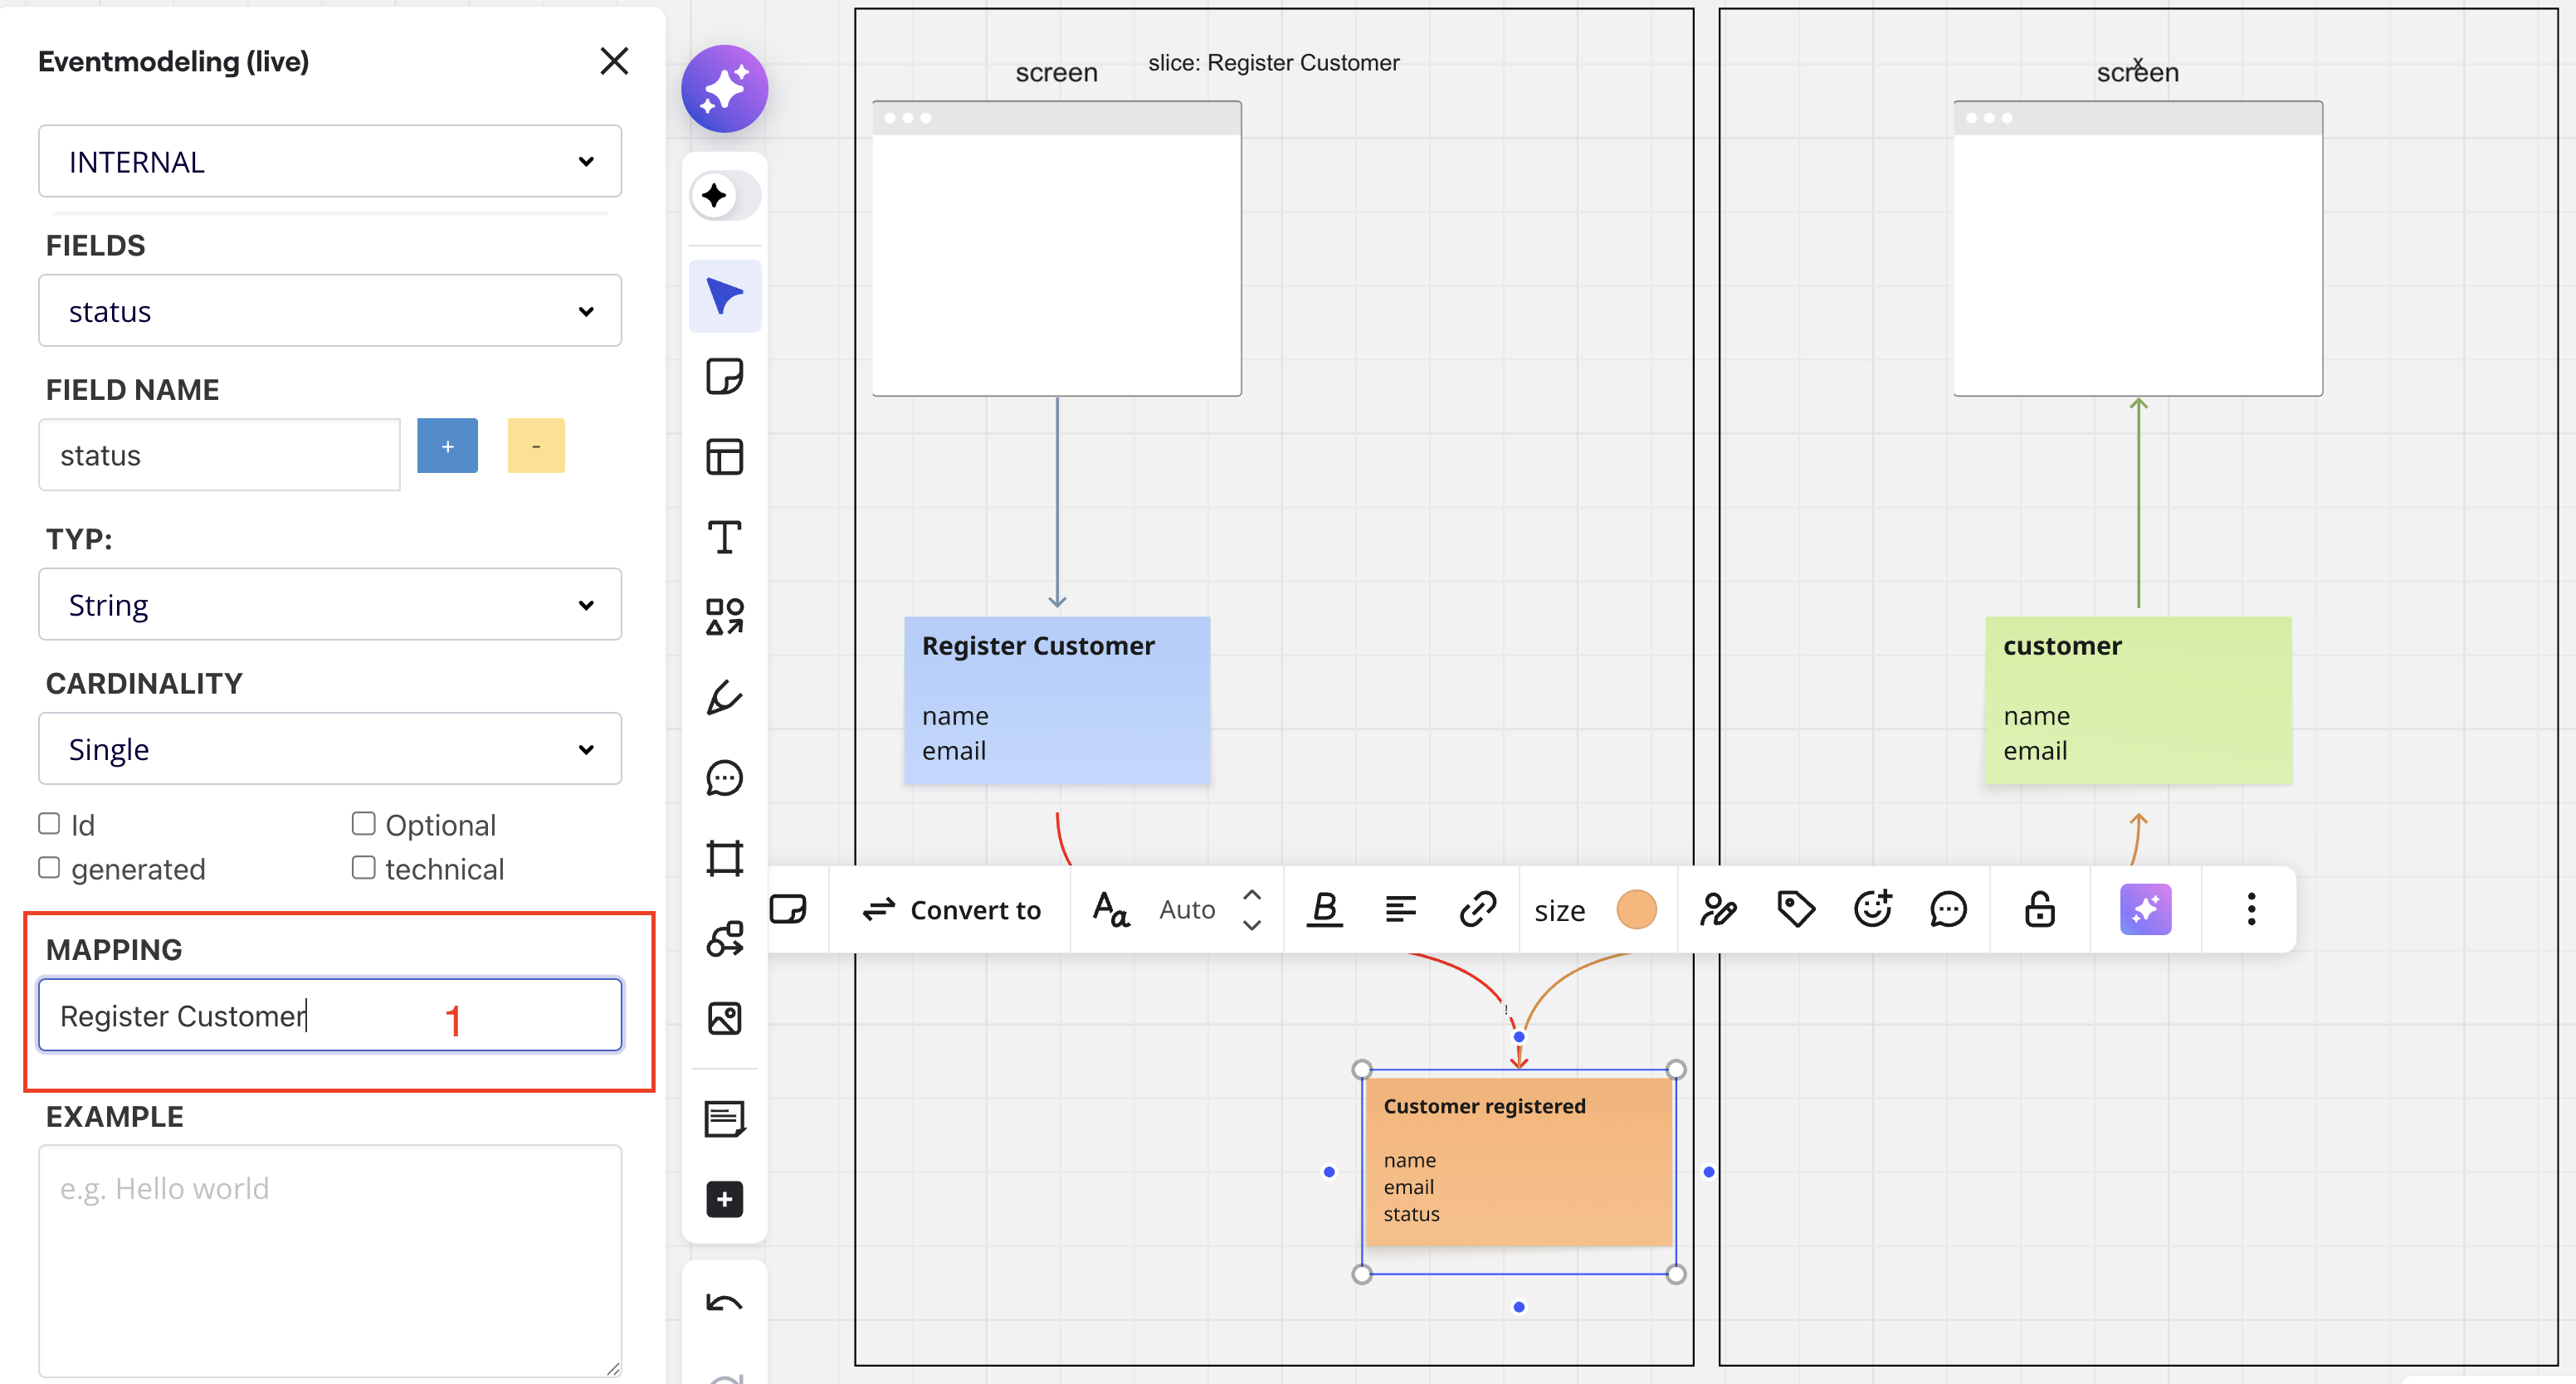Select the Text tool in sidebar
The width and height of the screenshot is (2576, 1384).
point(724,537)
